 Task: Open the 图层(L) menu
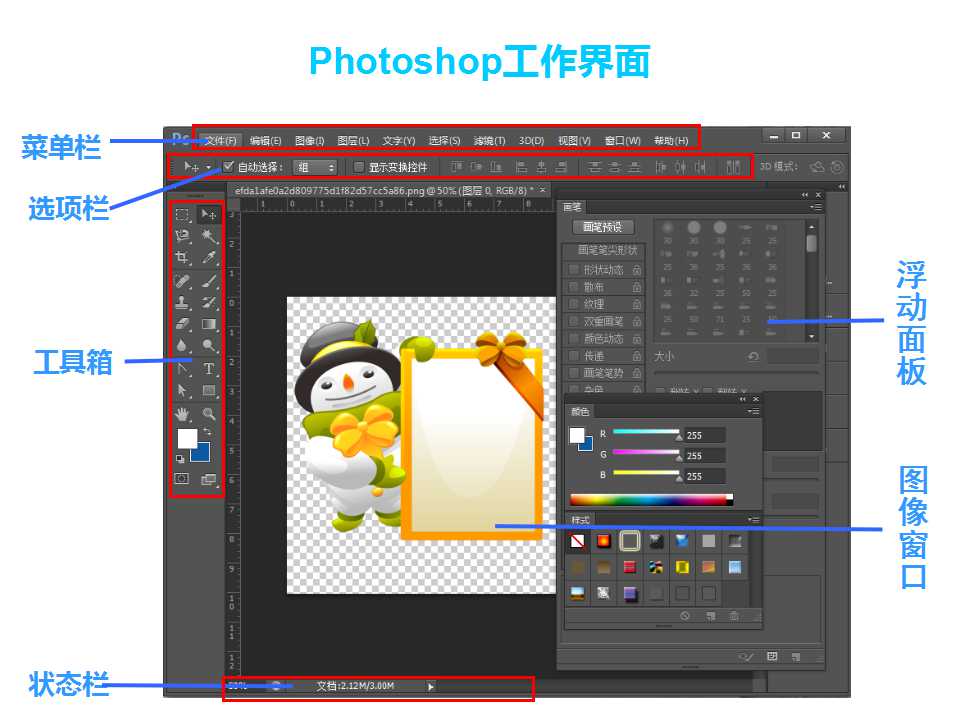[353, 140]
